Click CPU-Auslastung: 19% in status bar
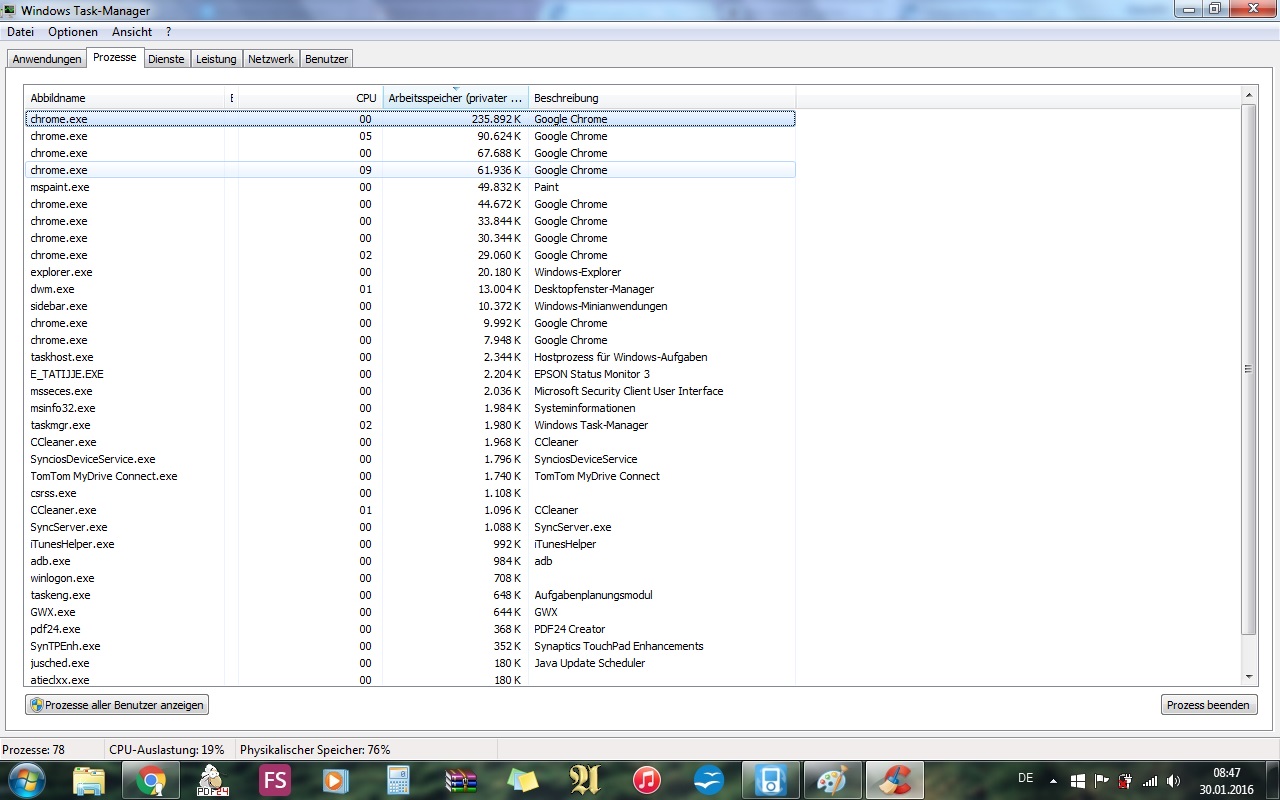The width and height of the screenshot is (1280, 800). click(x=167, y=750)
